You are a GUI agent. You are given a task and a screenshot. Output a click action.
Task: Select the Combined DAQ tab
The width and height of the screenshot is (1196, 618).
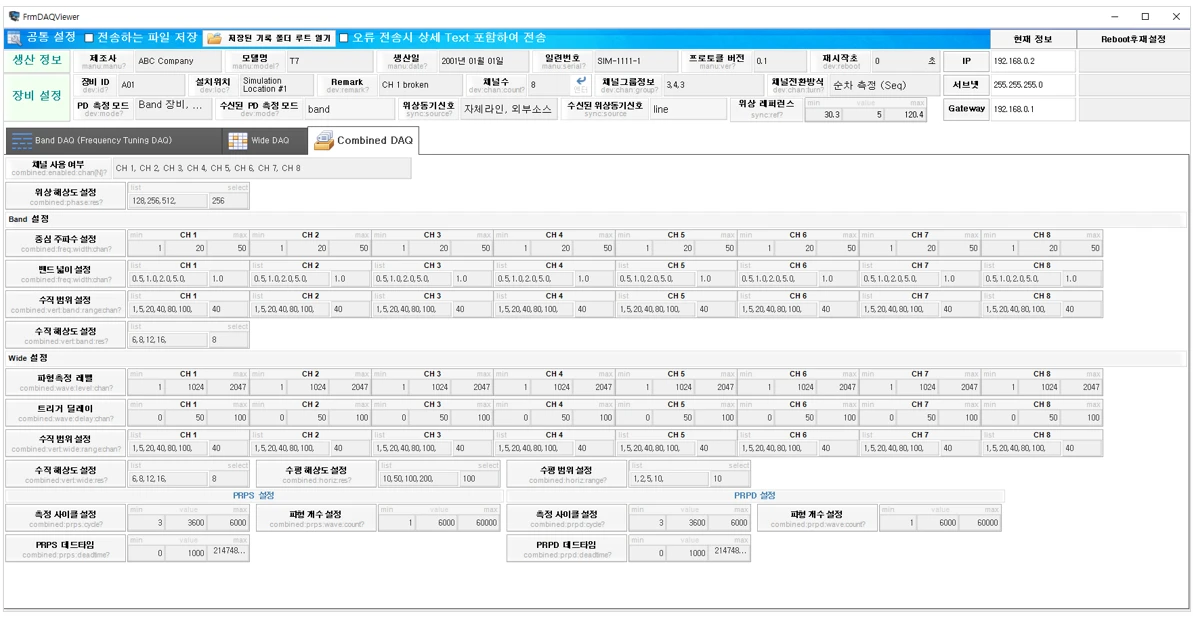tap(364, 140)
